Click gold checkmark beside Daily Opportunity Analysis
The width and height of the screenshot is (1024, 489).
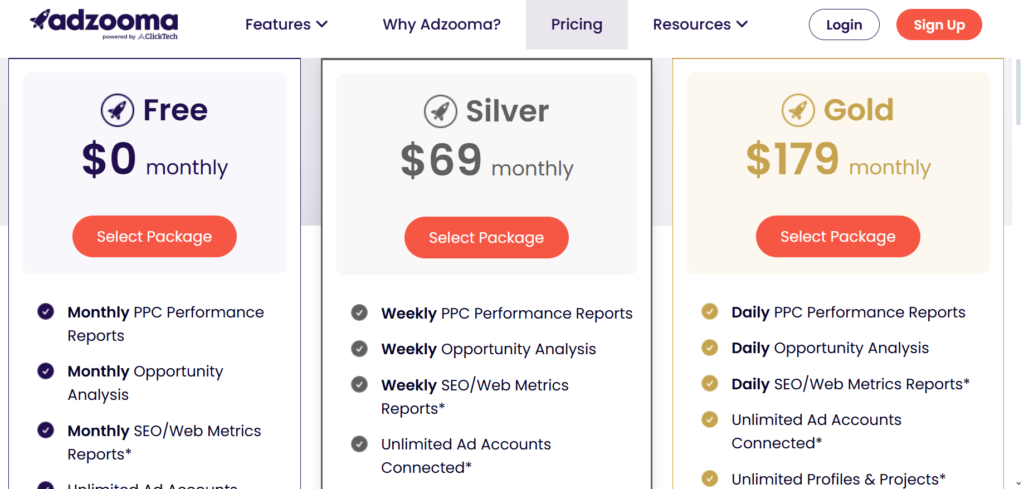(x=709, y=348)
